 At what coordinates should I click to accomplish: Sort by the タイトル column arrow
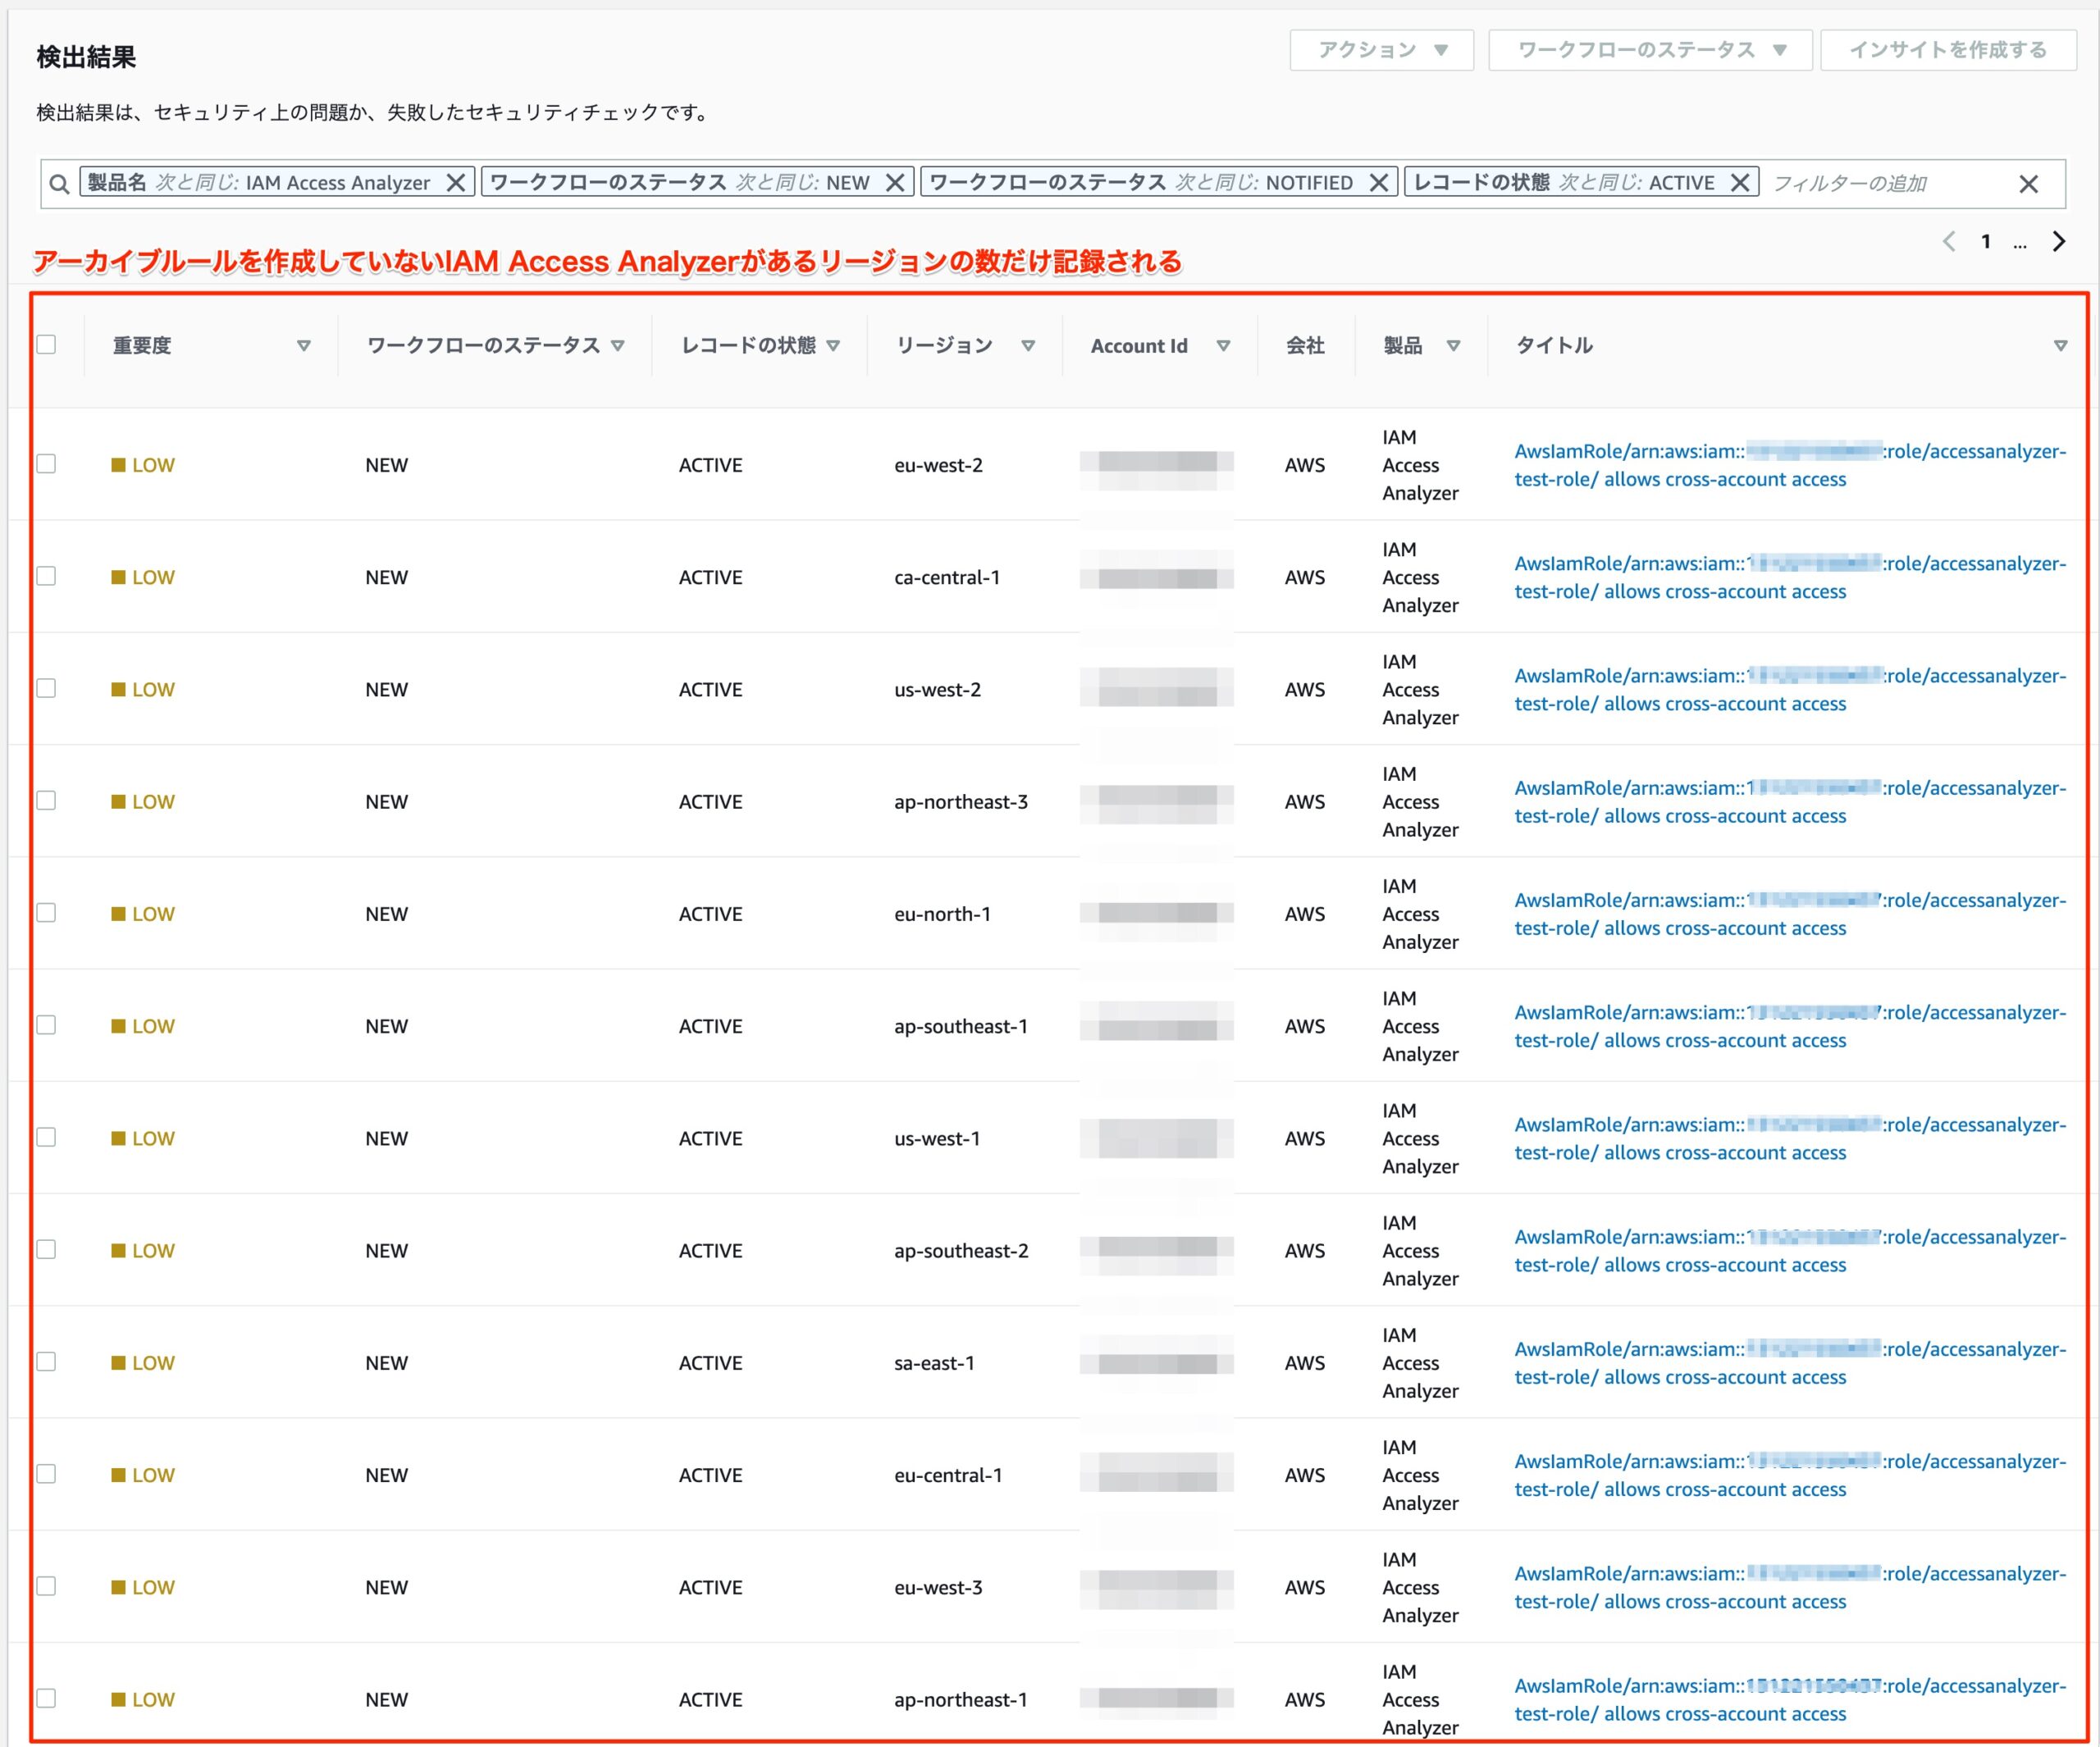pyautogui.click(x=2061, y=346)
